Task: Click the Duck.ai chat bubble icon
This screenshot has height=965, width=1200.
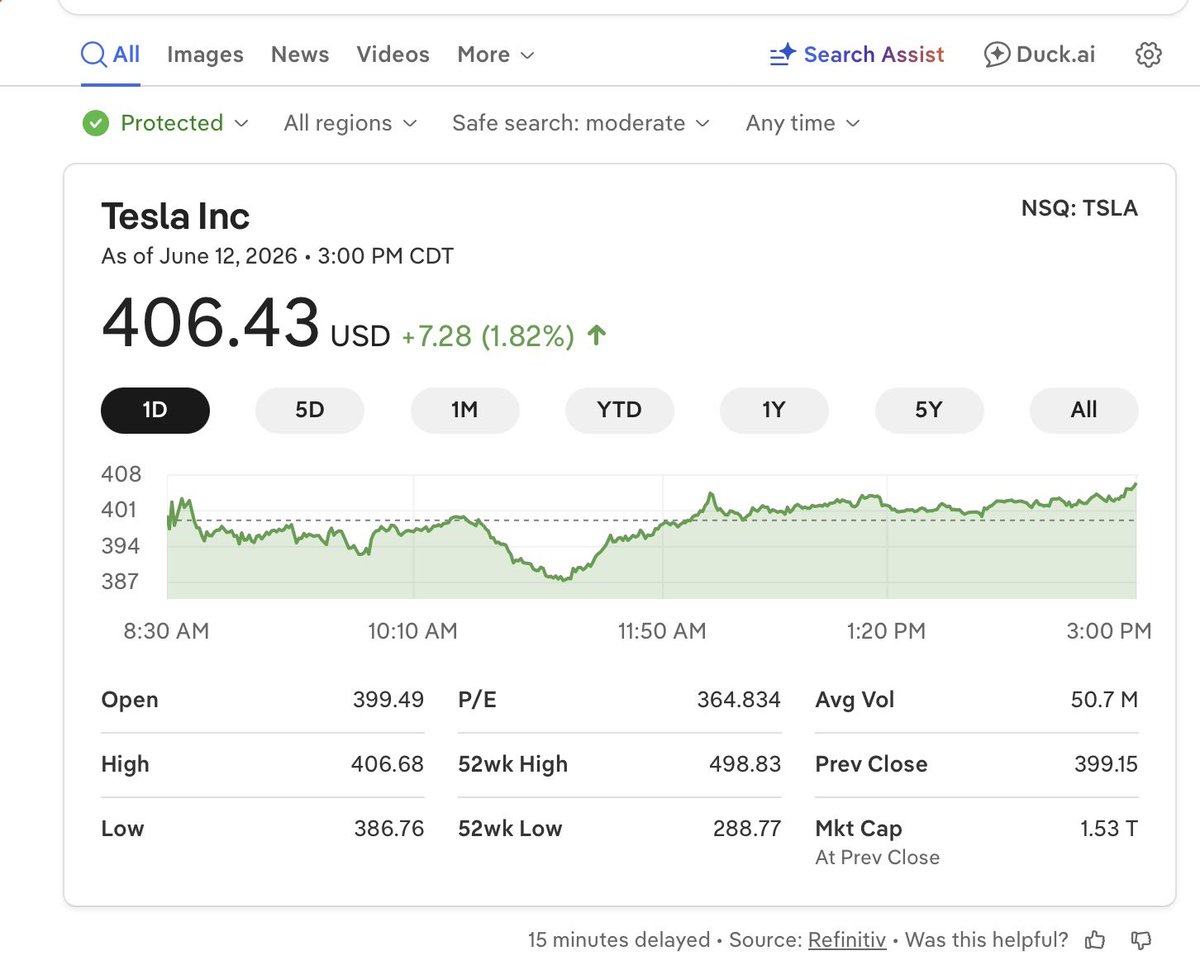Action: pos(996,55)
